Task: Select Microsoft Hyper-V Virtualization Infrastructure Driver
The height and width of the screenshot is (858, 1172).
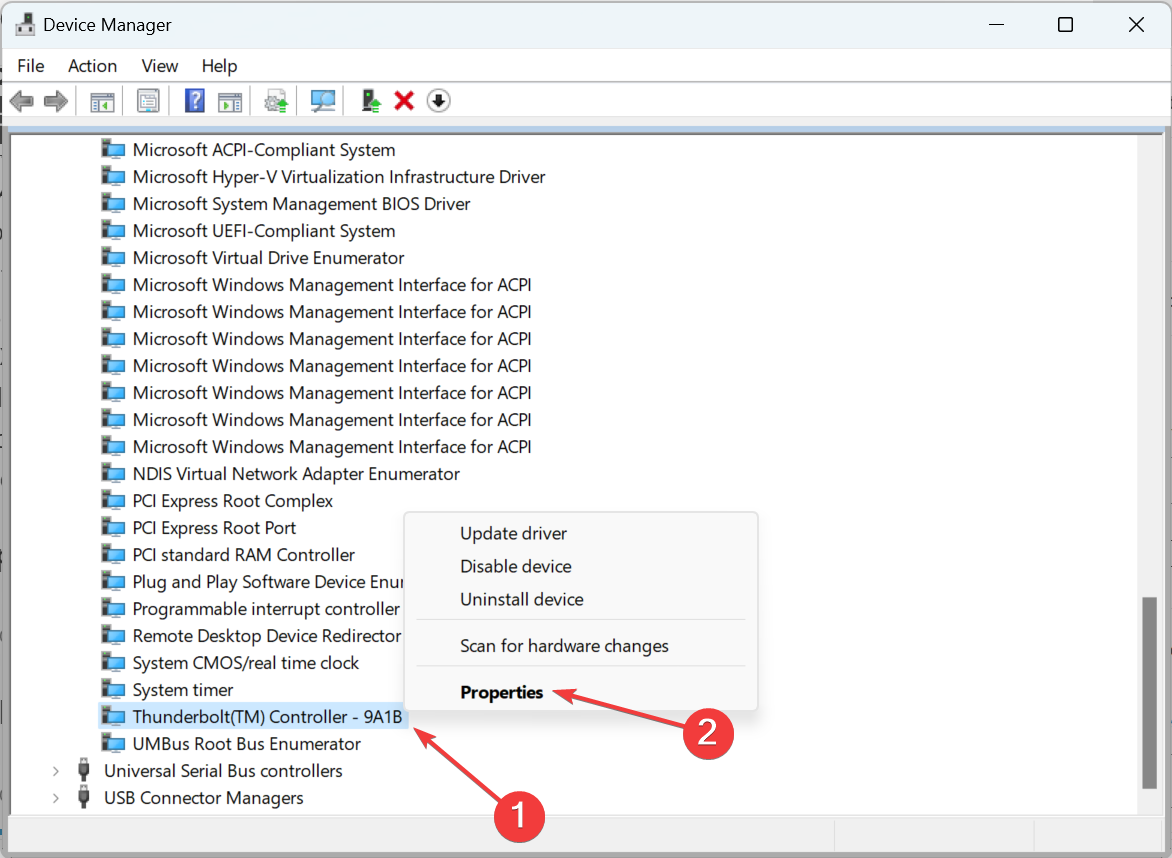Action: (339, 177)
